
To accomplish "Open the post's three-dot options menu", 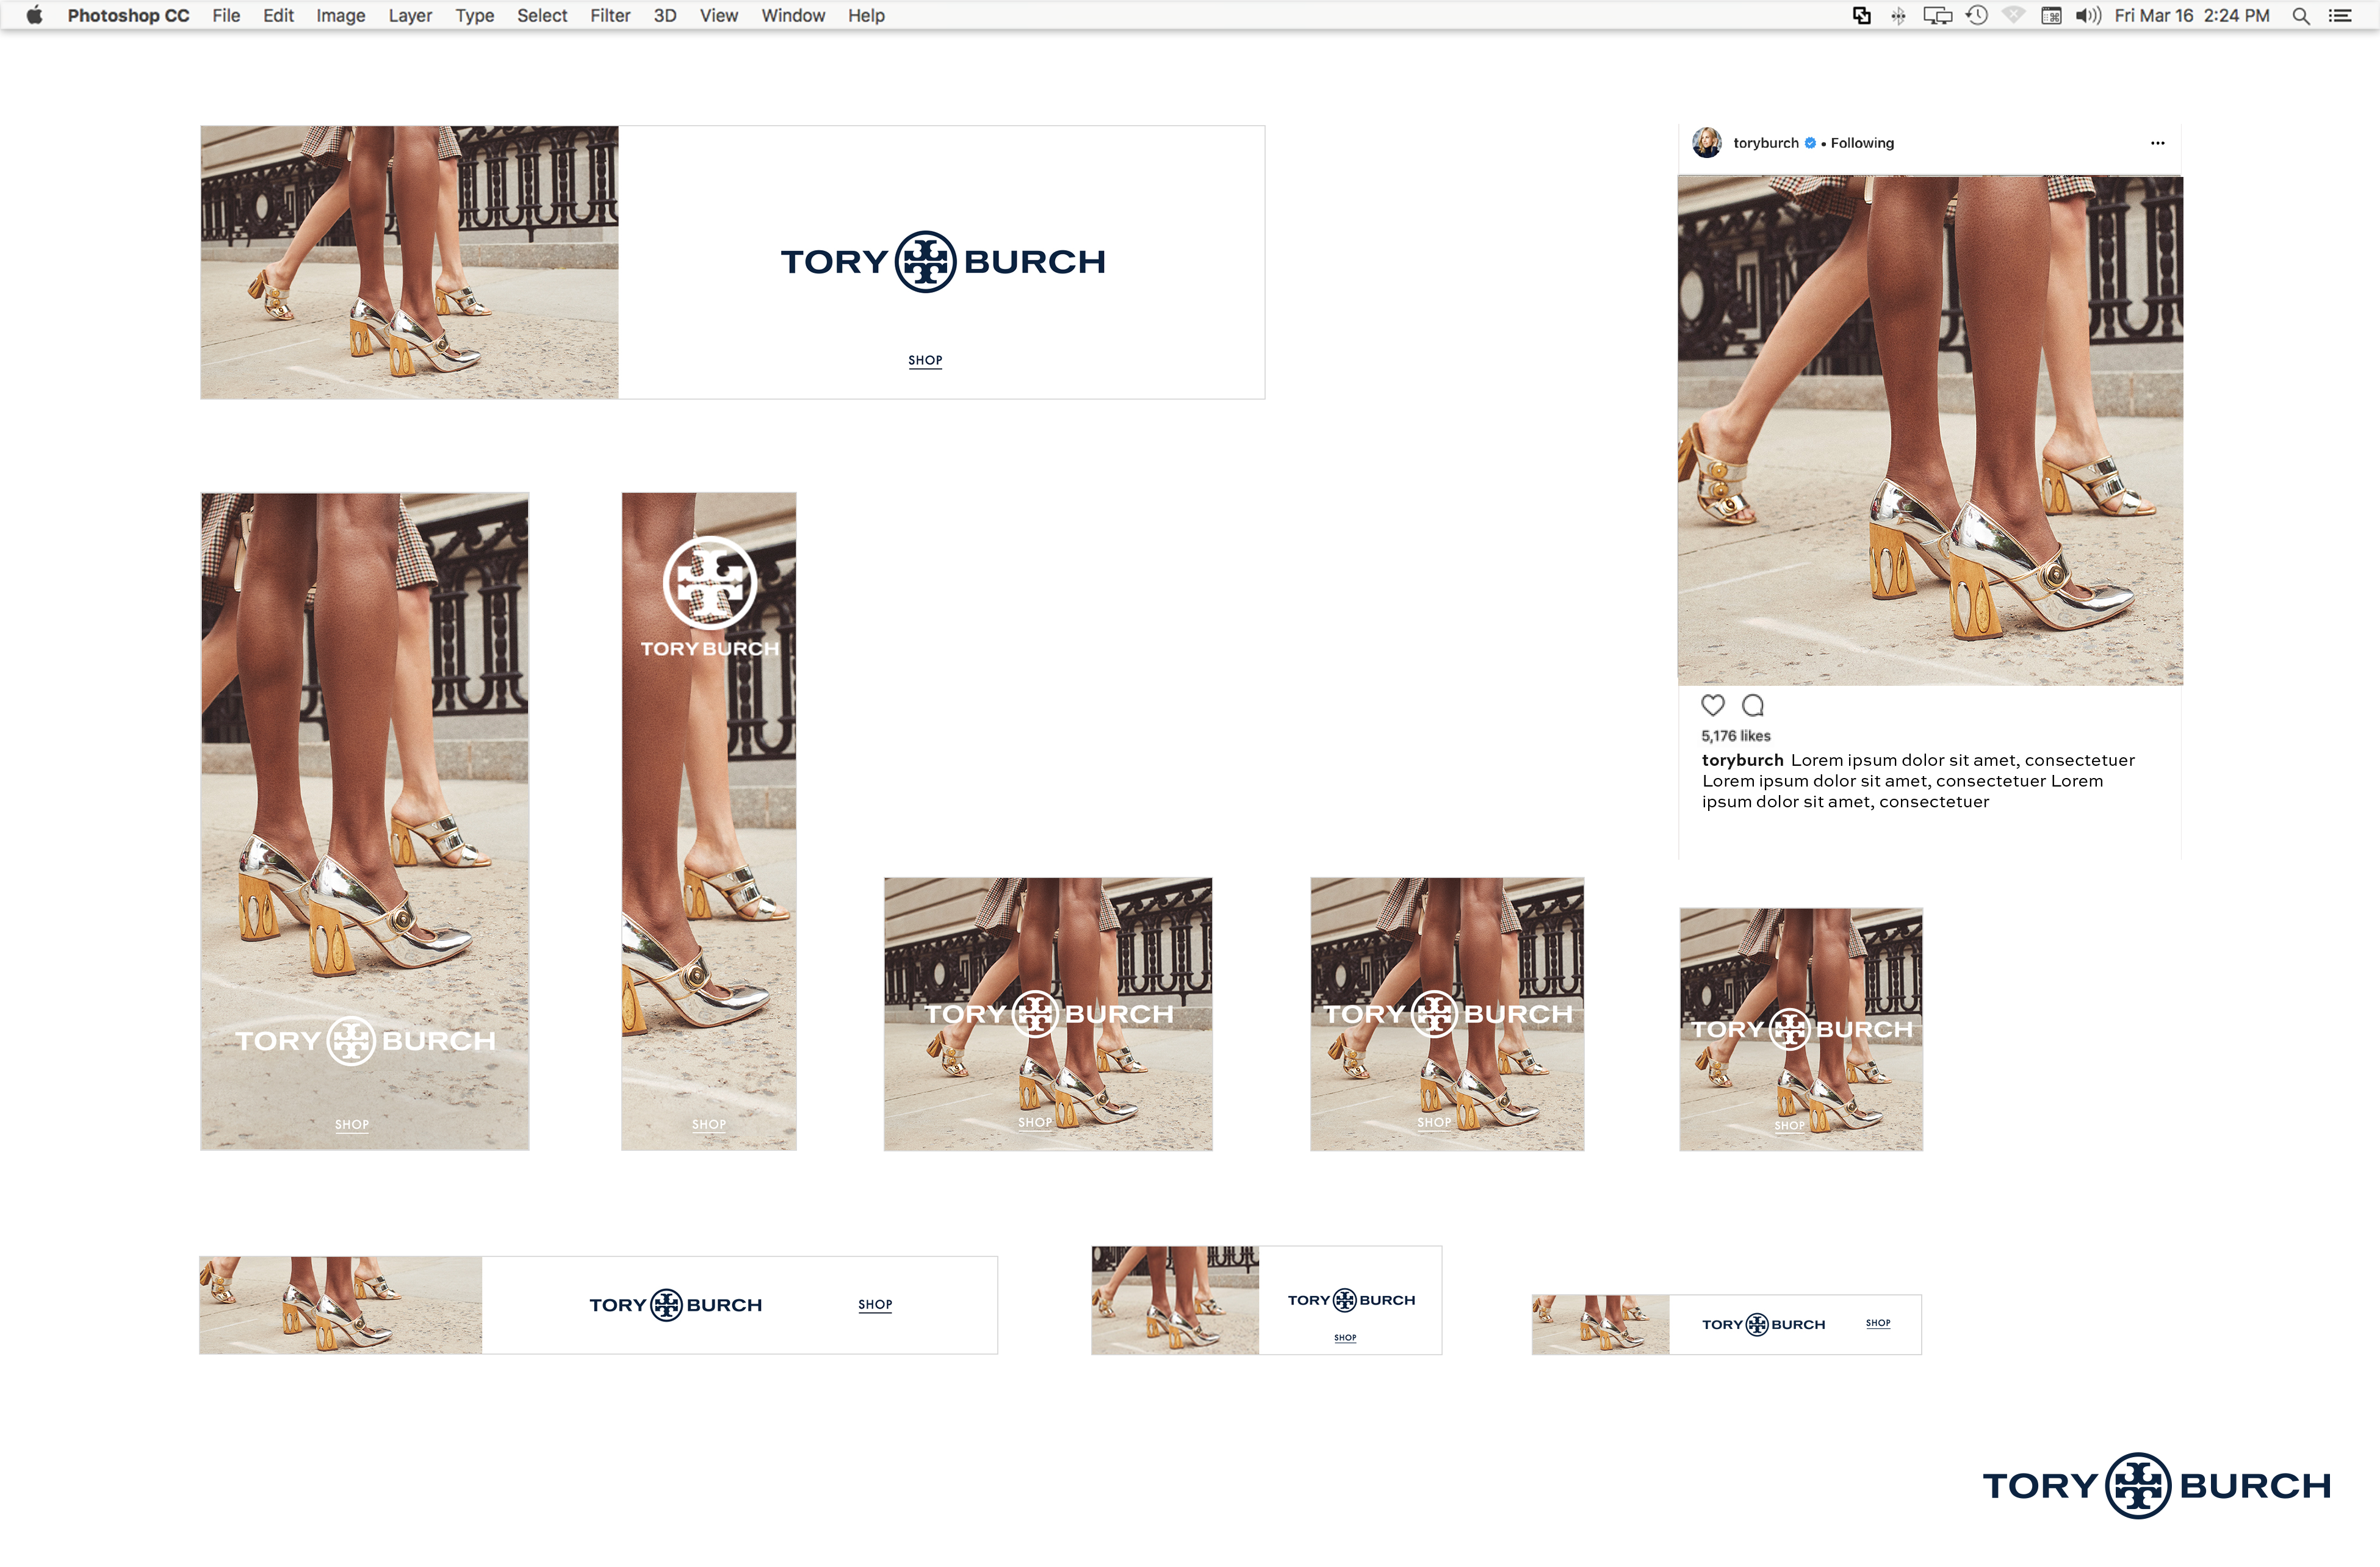I will (2158, 143).
